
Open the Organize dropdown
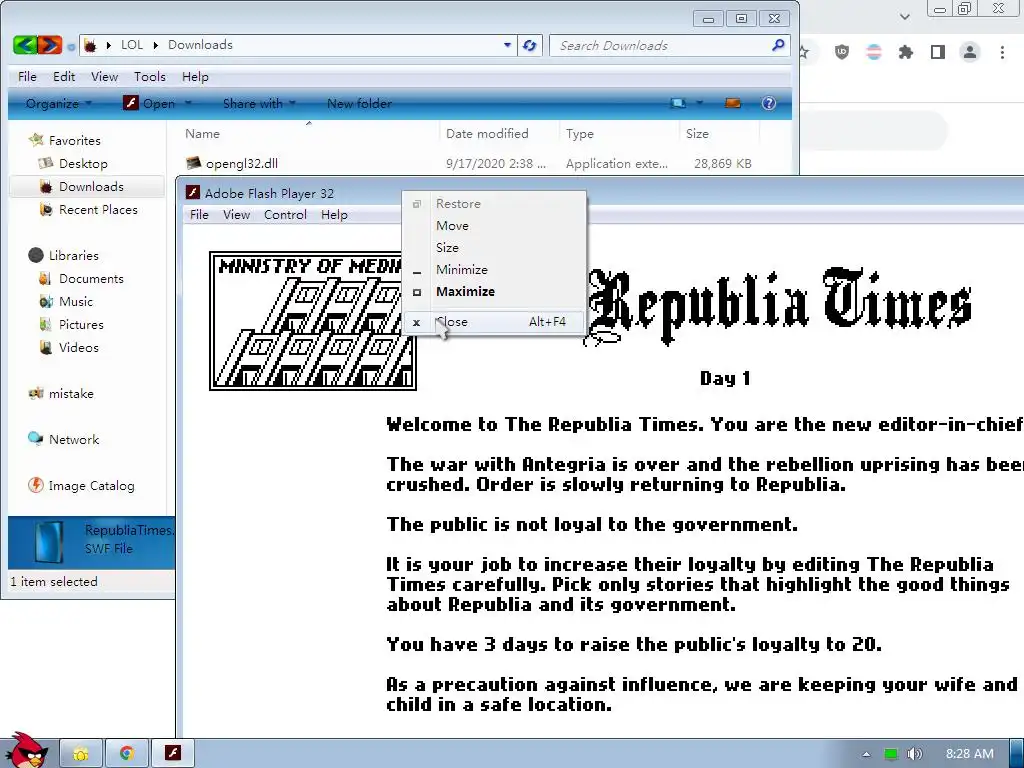pos(59,103)
